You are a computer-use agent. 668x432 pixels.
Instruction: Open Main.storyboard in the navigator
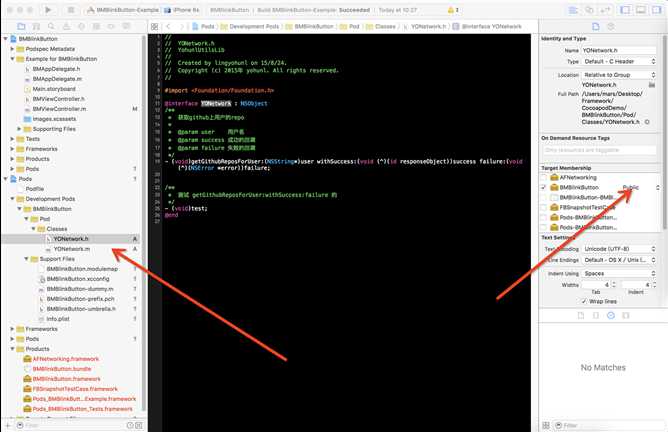point(54,89)
